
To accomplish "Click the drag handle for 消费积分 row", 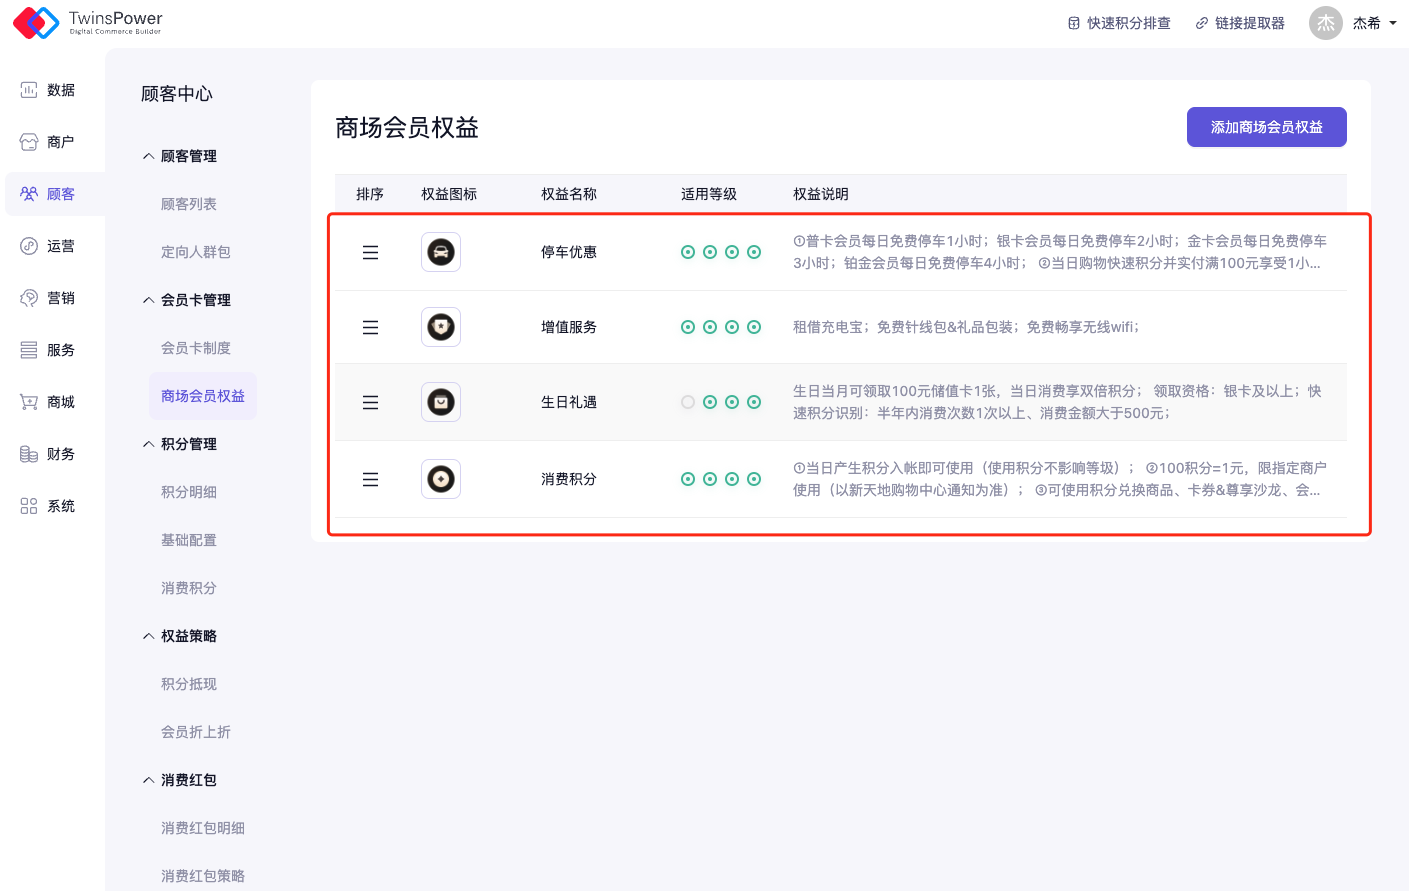I will click(370, 480).
